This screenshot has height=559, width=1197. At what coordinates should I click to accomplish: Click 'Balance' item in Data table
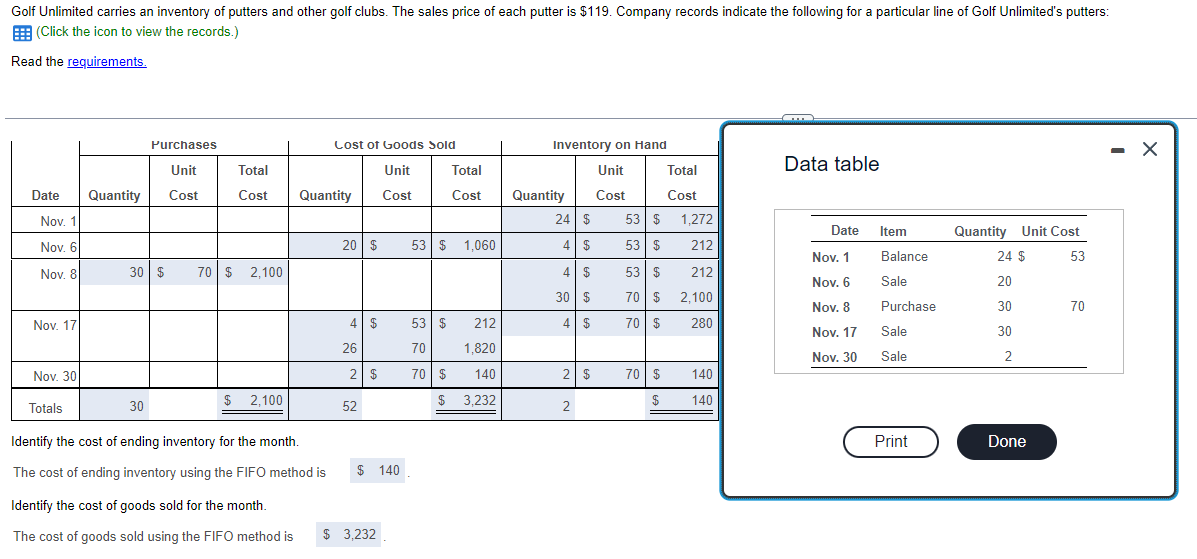click(904, 257)
